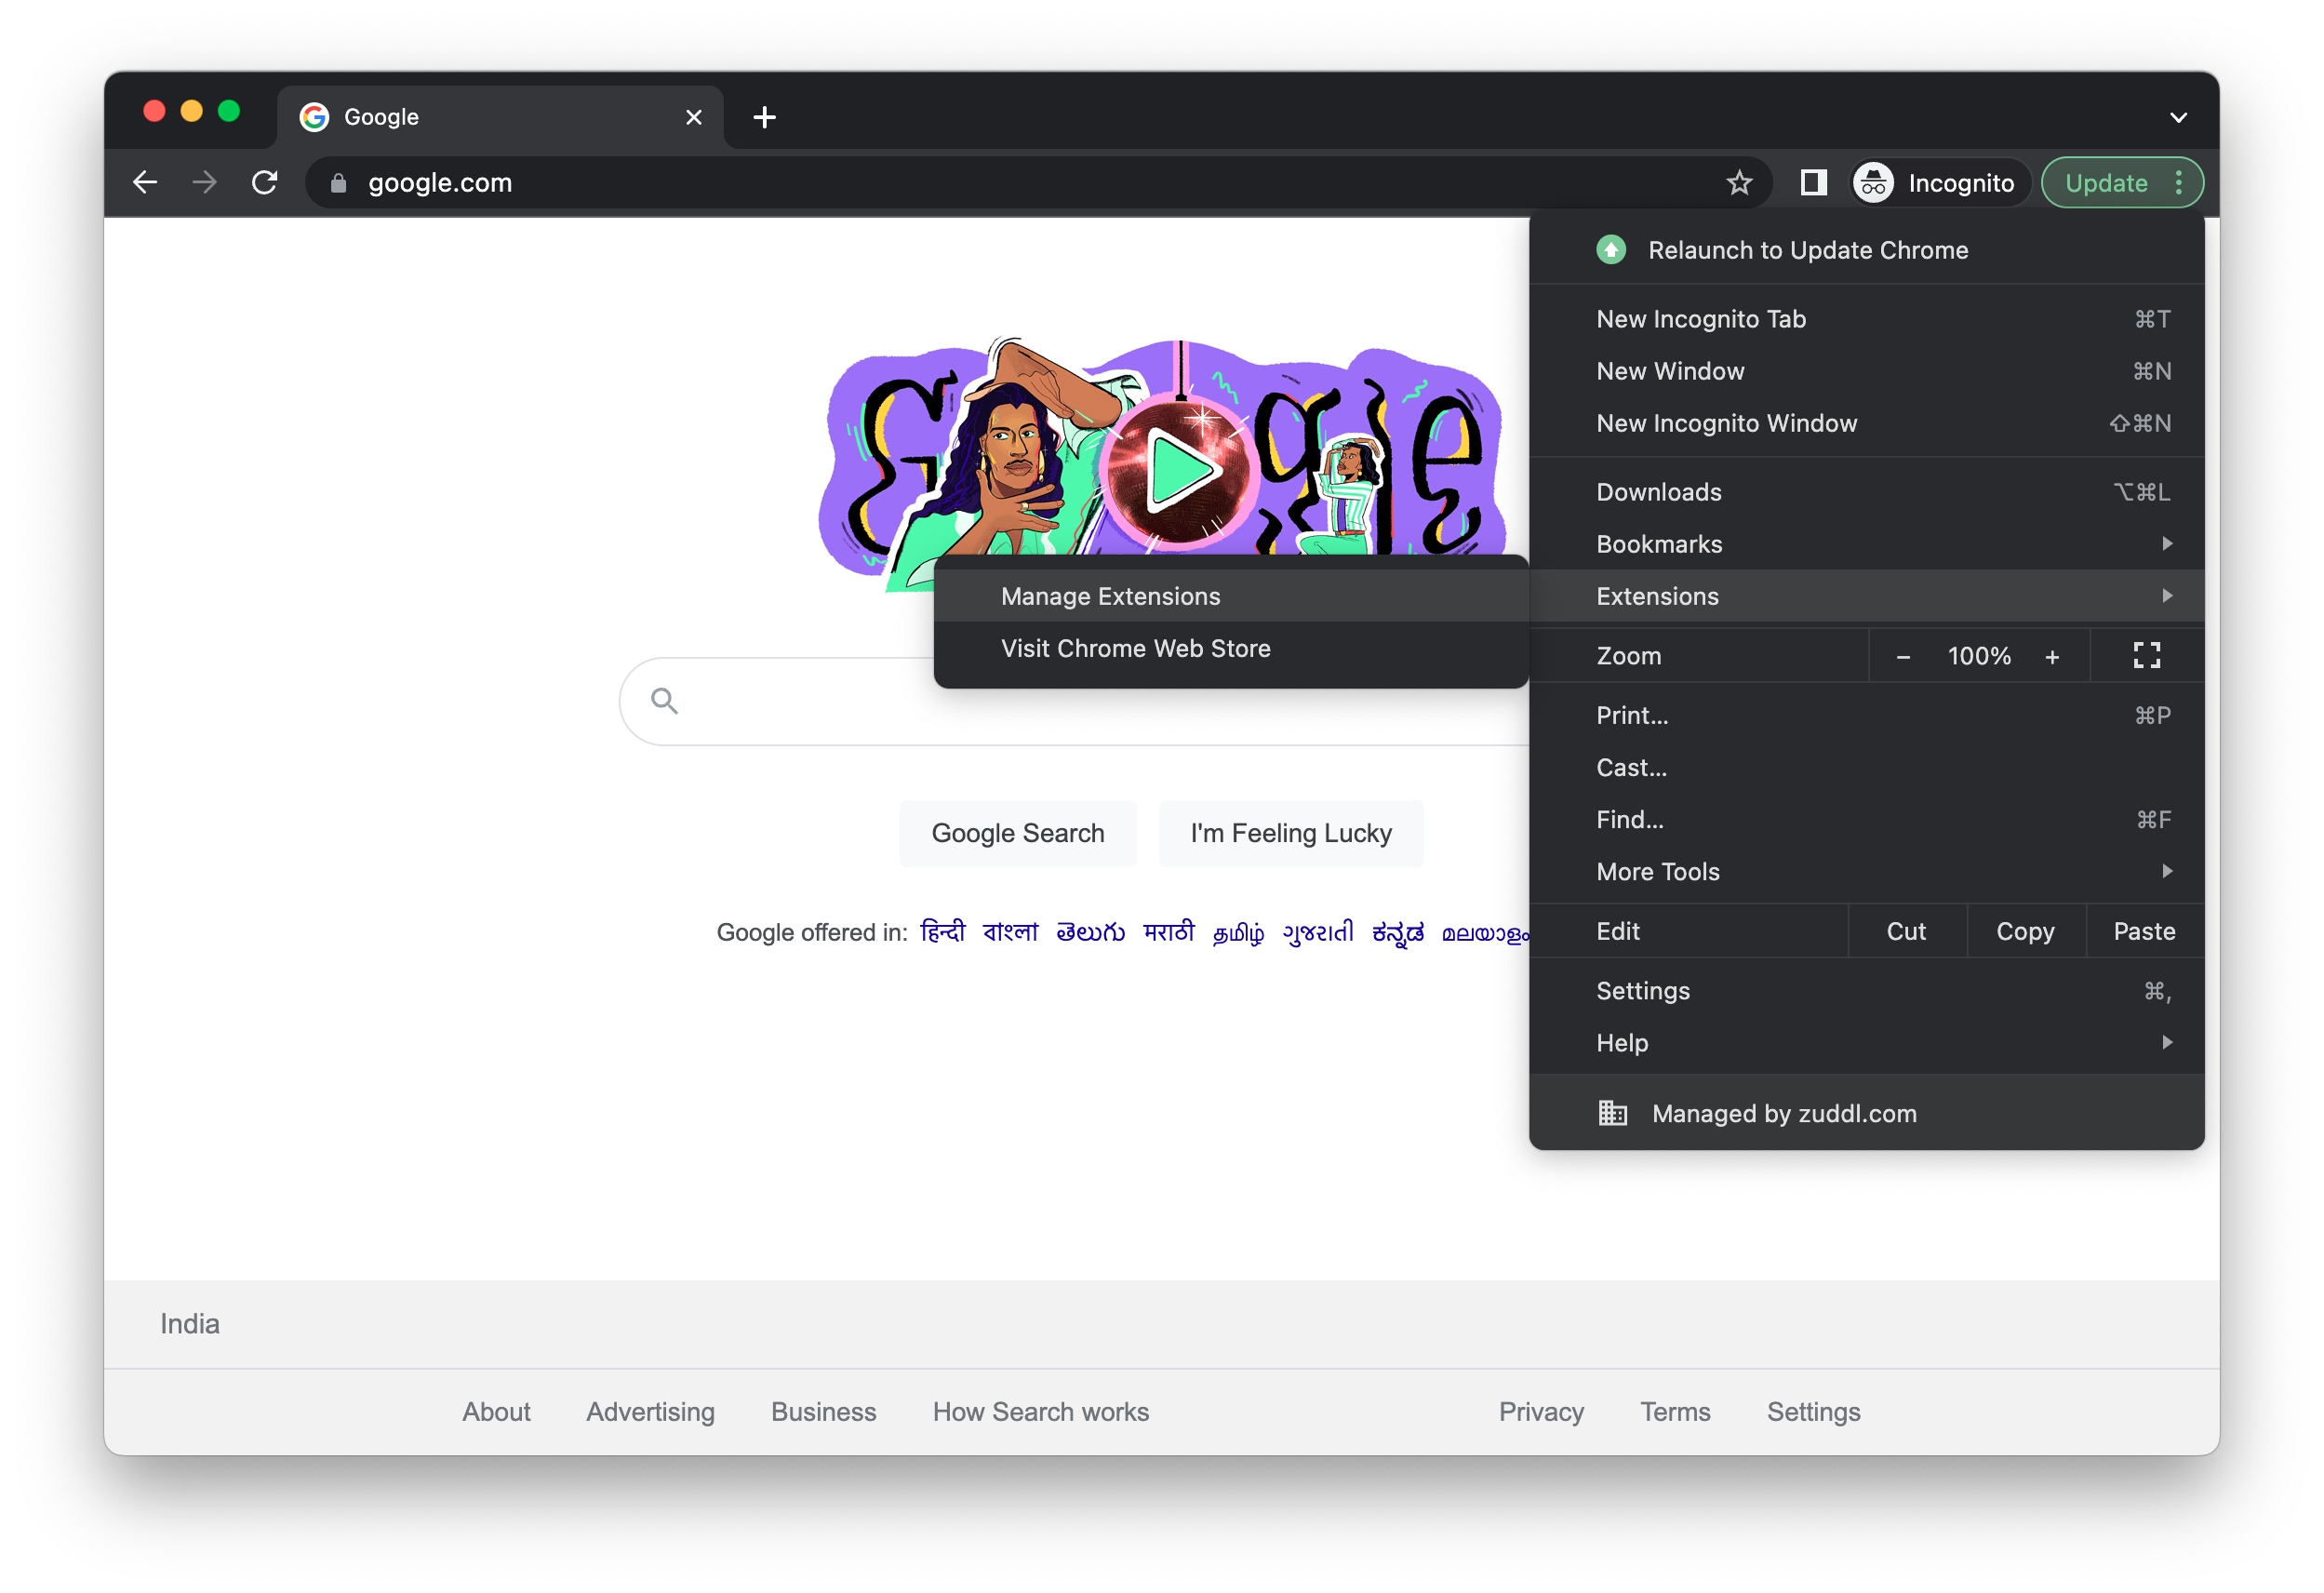Image resolution: width=2324 pixels, height=1593 pixels.
Task: Click the building icon next to Managed by zuddl.com
Action: 1612,1113
